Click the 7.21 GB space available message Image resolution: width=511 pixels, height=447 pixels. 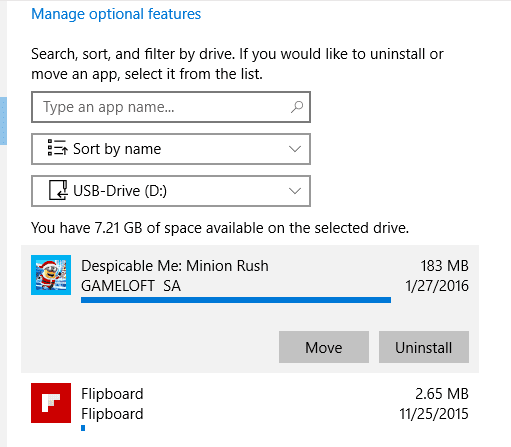(220, 228)
